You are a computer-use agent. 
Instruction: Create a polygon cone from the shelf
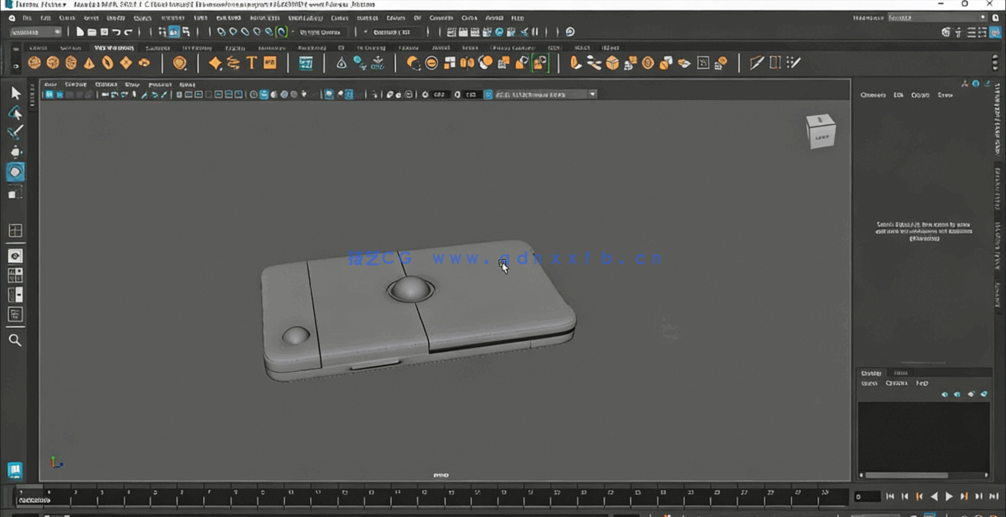[89, 63]
